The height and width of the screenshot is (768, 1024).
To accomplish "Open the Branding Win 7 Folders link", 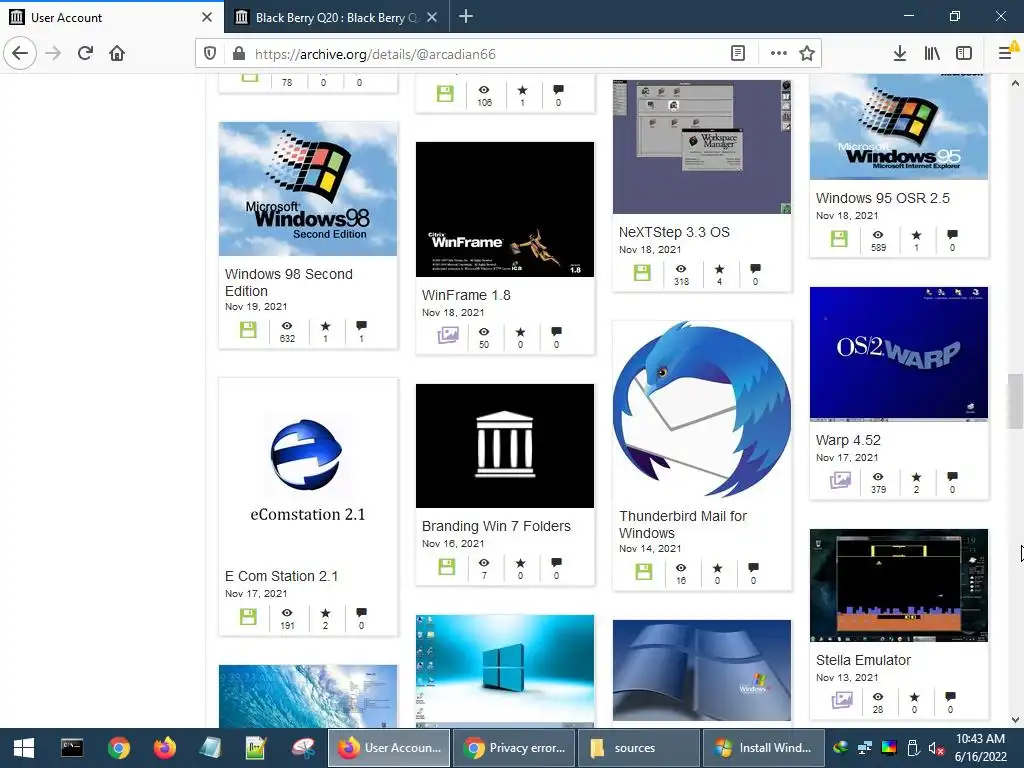I will coord(496,526).
